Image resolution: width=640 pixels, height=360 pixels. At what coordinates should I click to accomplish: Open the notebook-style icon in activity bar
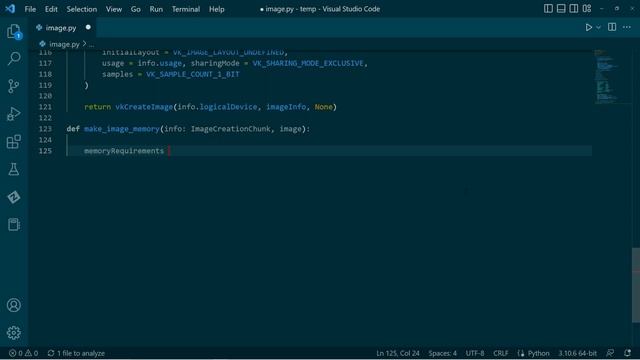(14, 224)
